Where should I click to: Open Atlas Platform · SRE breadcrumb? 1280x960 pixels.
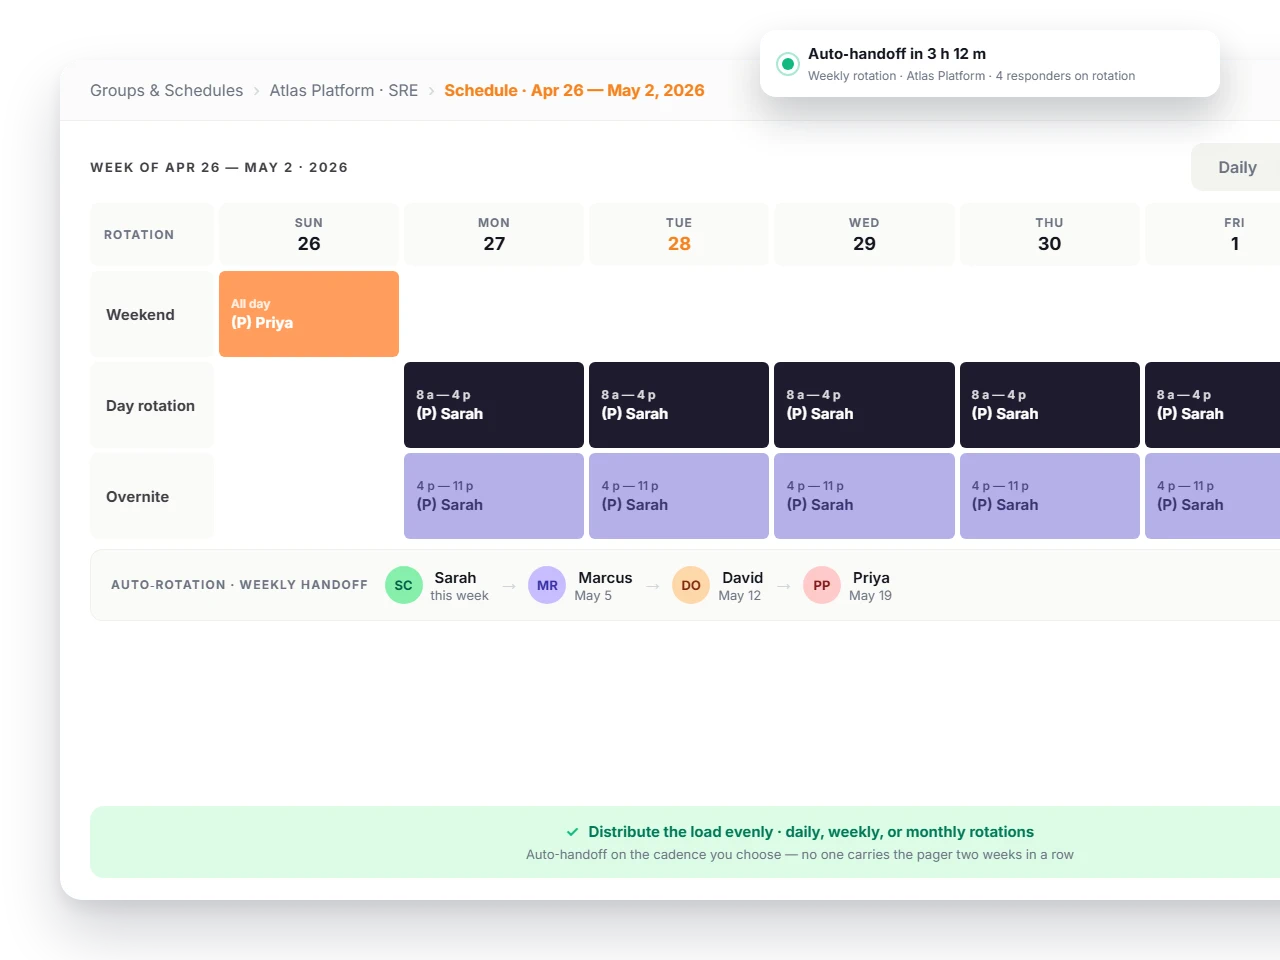344,90
